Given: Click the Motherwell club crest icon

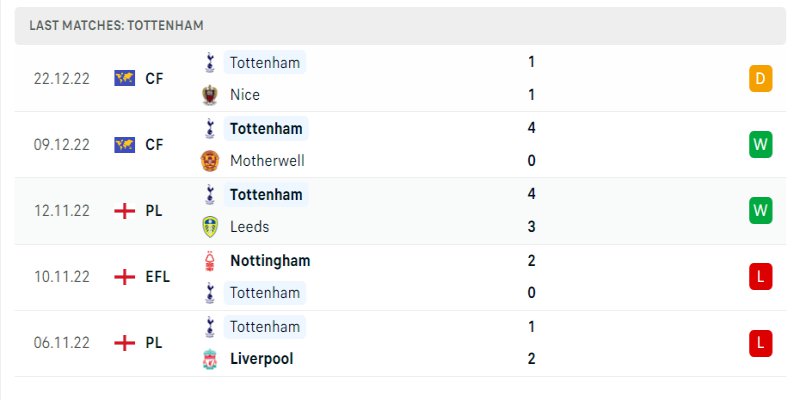Looking at the screenshot, I should pyautogui.click(x=210, y=161).
